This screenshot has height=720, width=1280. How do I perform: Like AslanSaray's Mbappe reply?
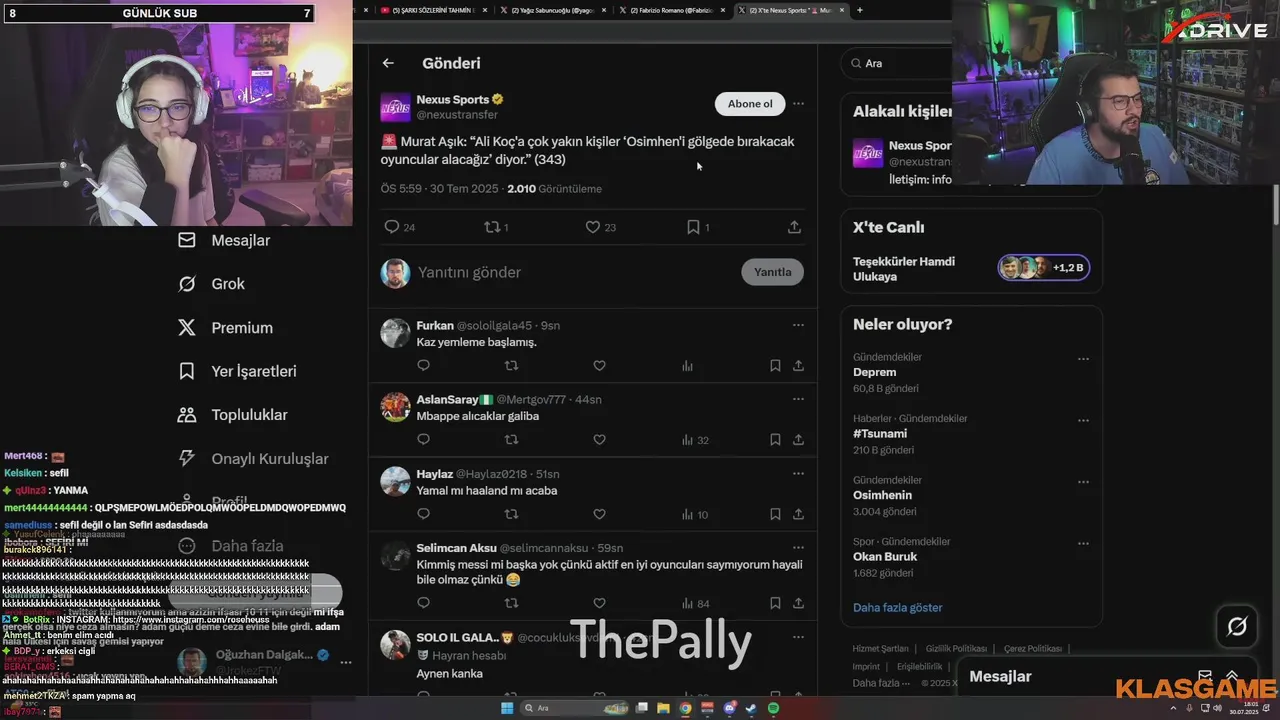click(599, 440)
